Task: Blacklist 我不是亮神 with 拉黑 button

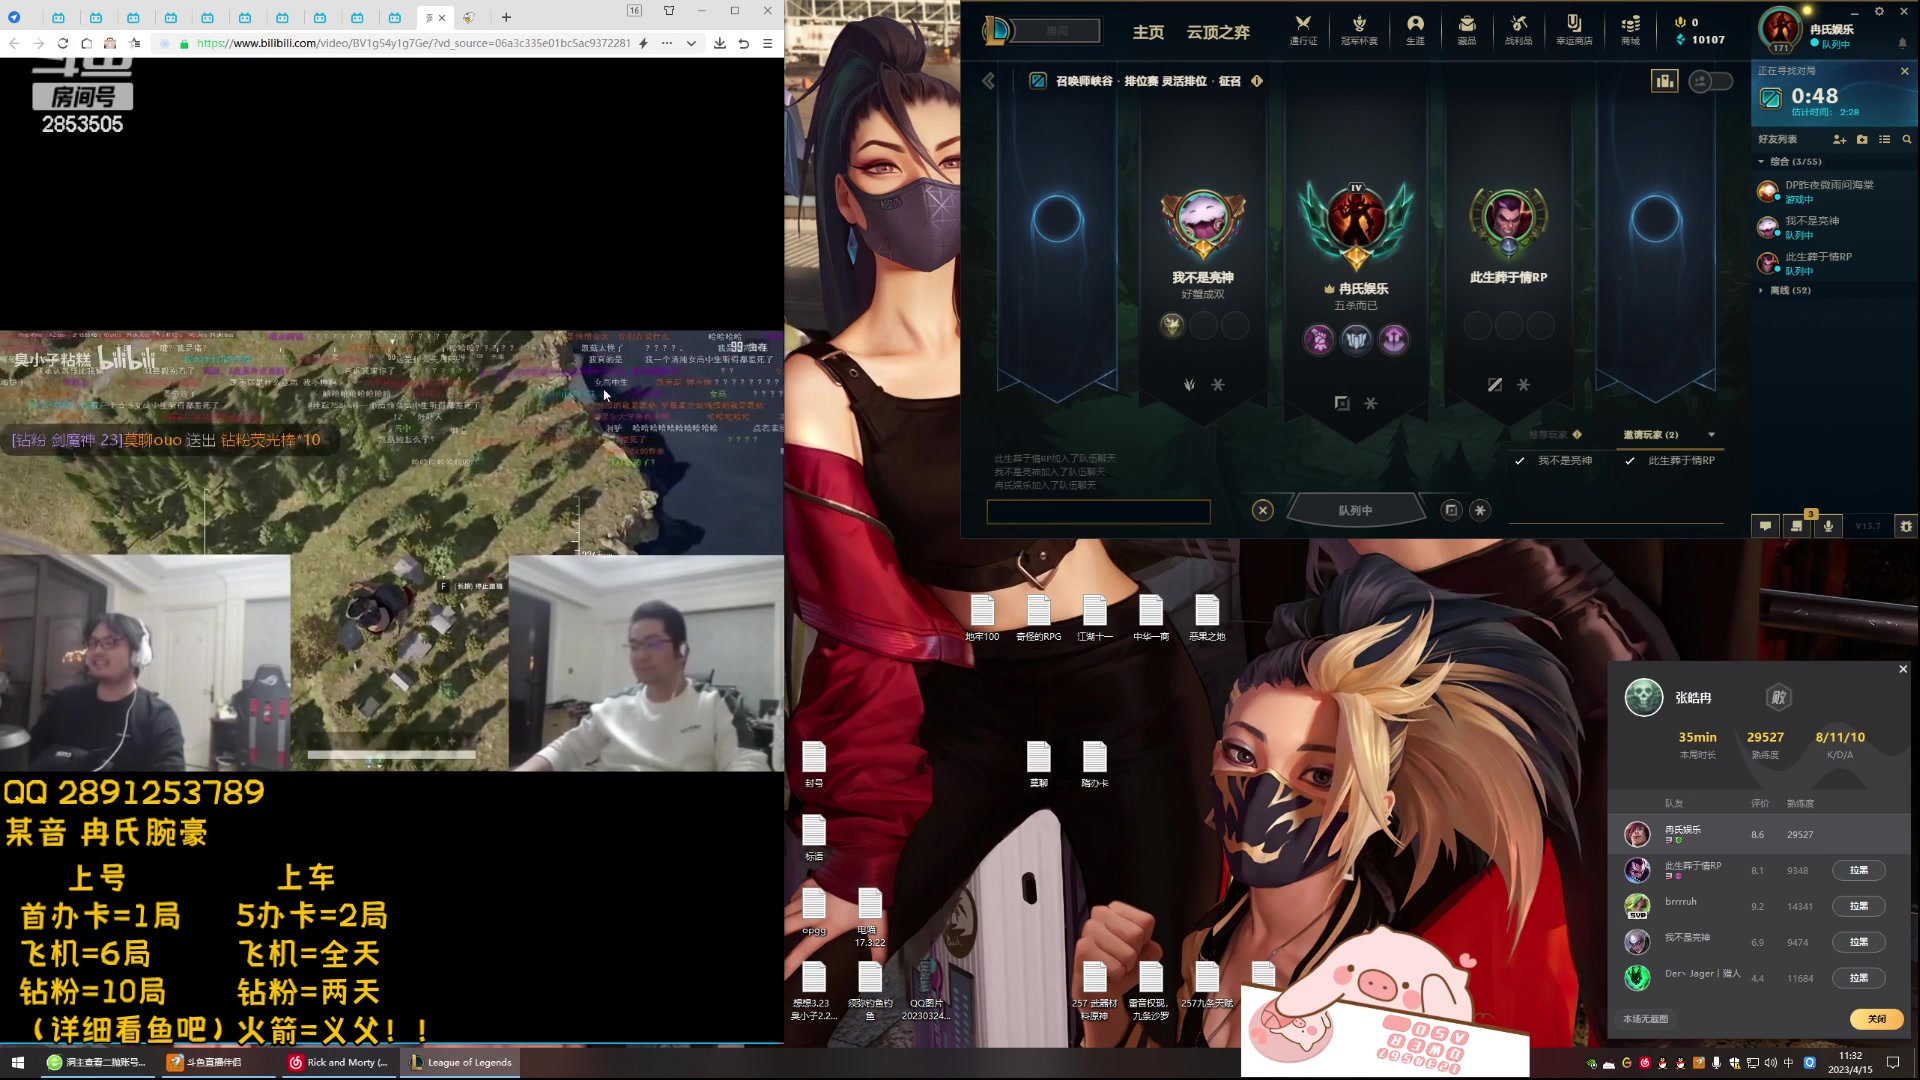Action: tap(1858, 942)
